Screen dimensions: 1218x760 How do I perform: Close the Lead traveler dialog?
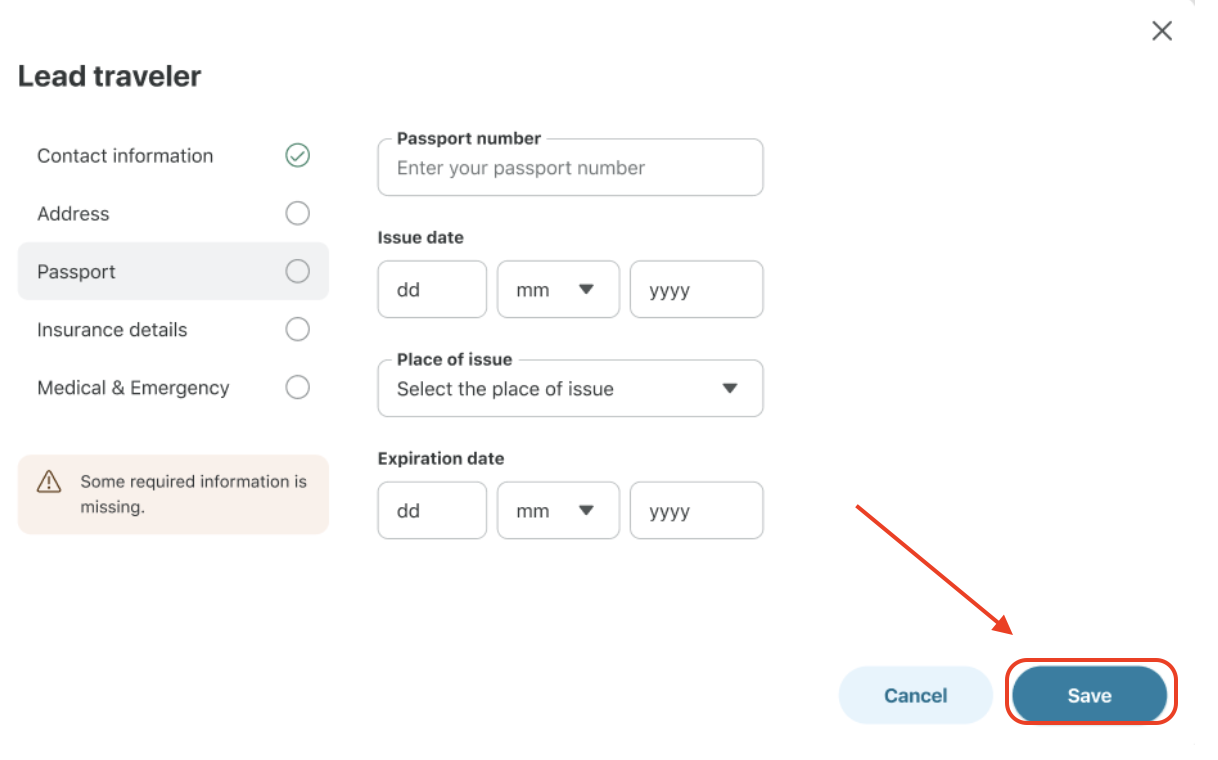click(1162, 31)
